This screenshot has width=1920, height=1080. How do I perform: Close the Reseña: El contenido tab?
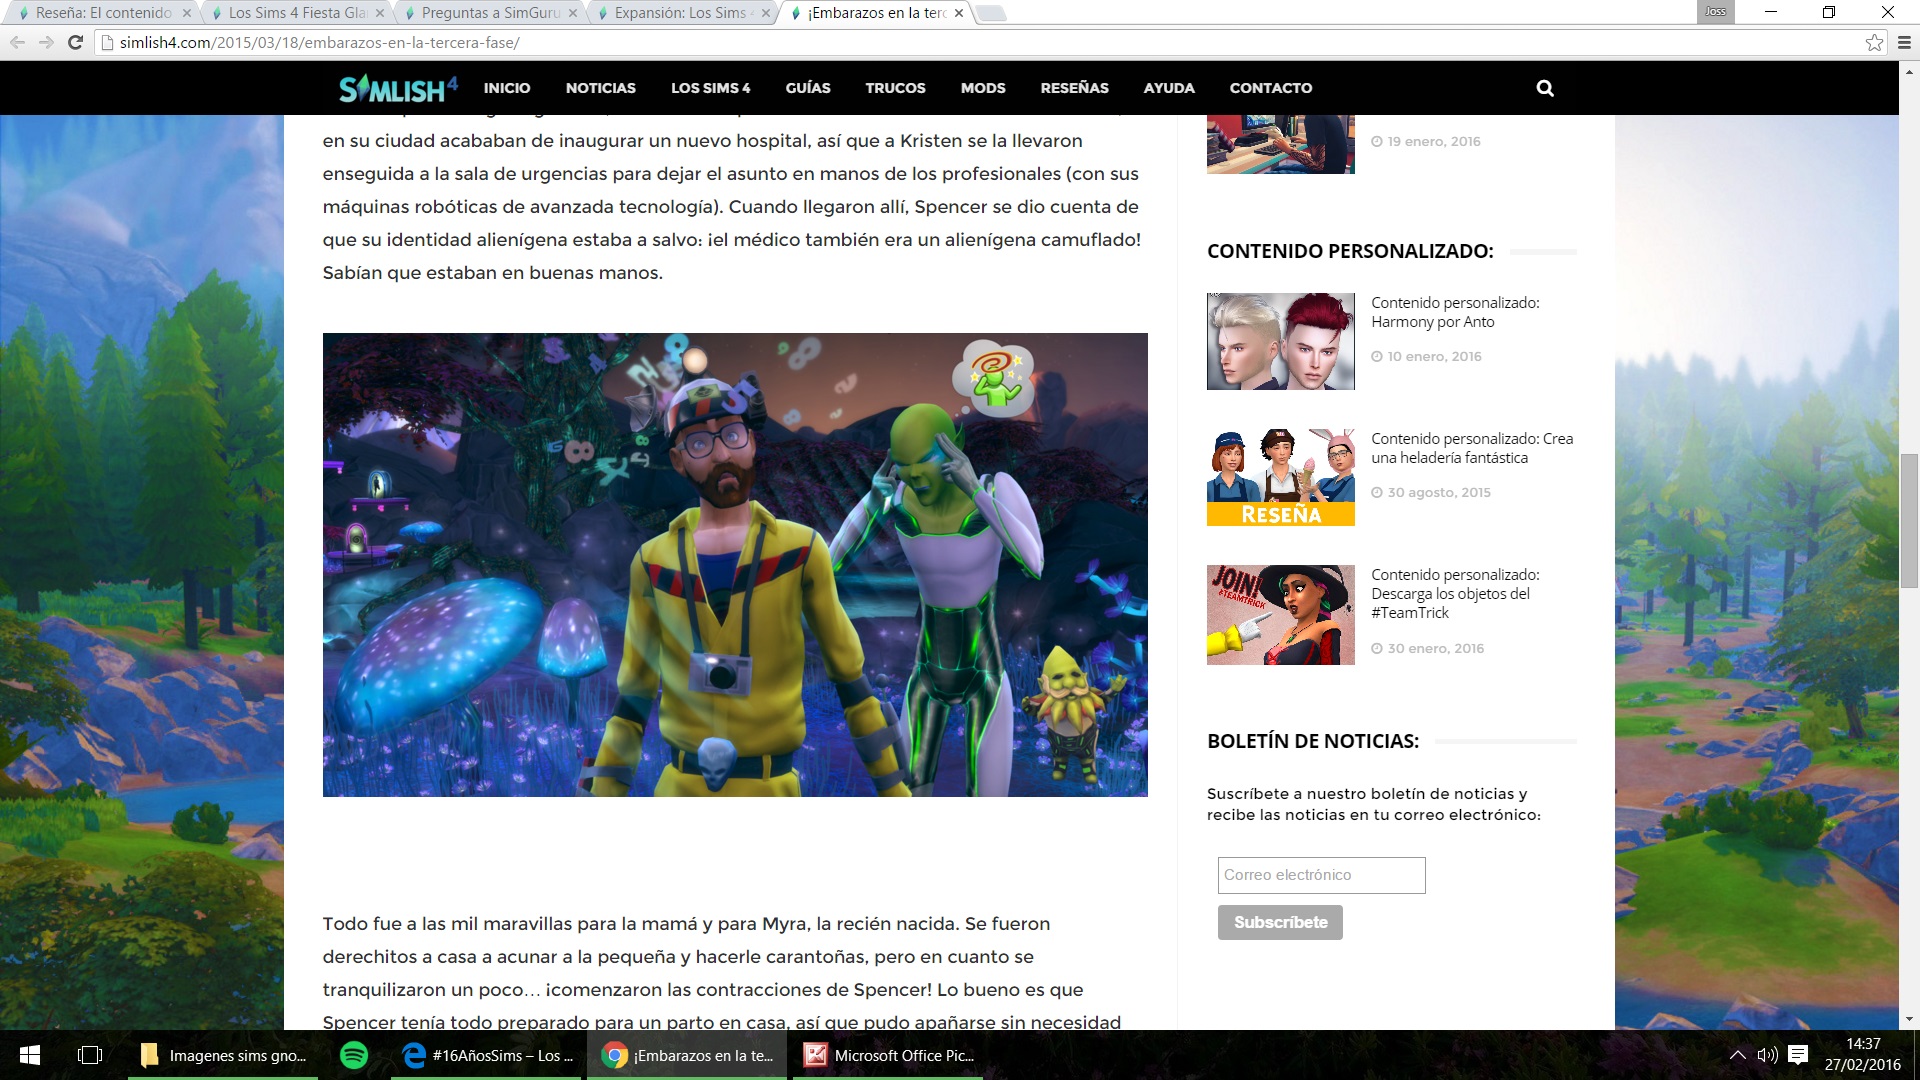tap(186, 13)
